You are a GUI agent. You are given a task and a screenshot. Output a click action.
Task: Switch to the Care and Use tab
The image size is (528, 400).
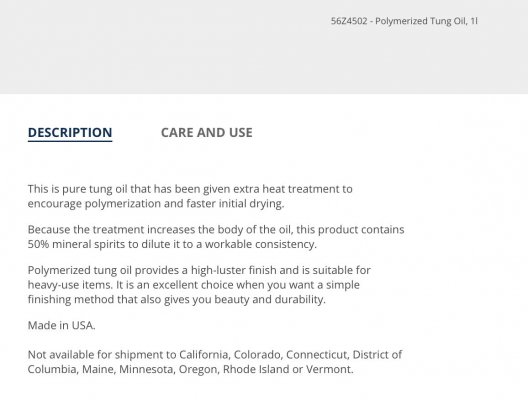click(206, 133)
